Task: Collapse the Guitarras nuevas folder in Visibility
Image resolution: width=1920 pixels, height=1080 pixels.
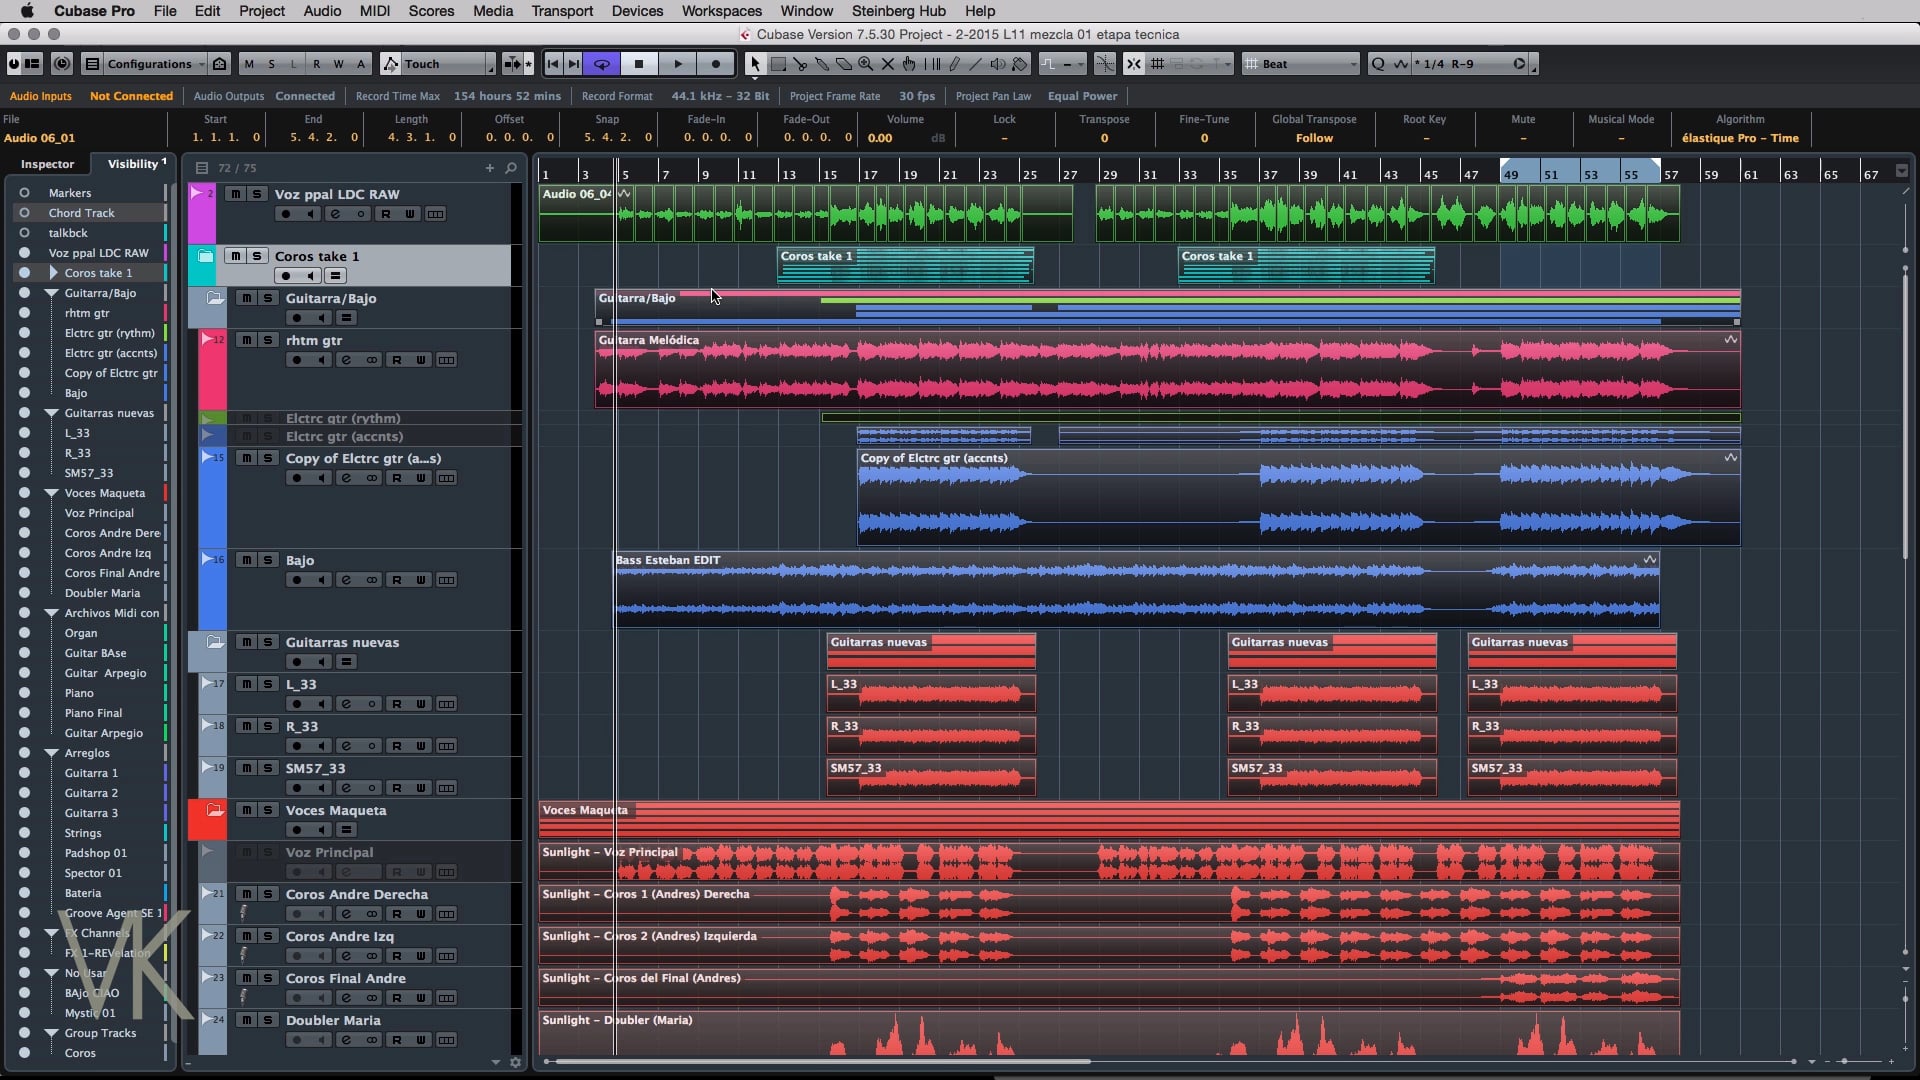Action: point(51,413)
